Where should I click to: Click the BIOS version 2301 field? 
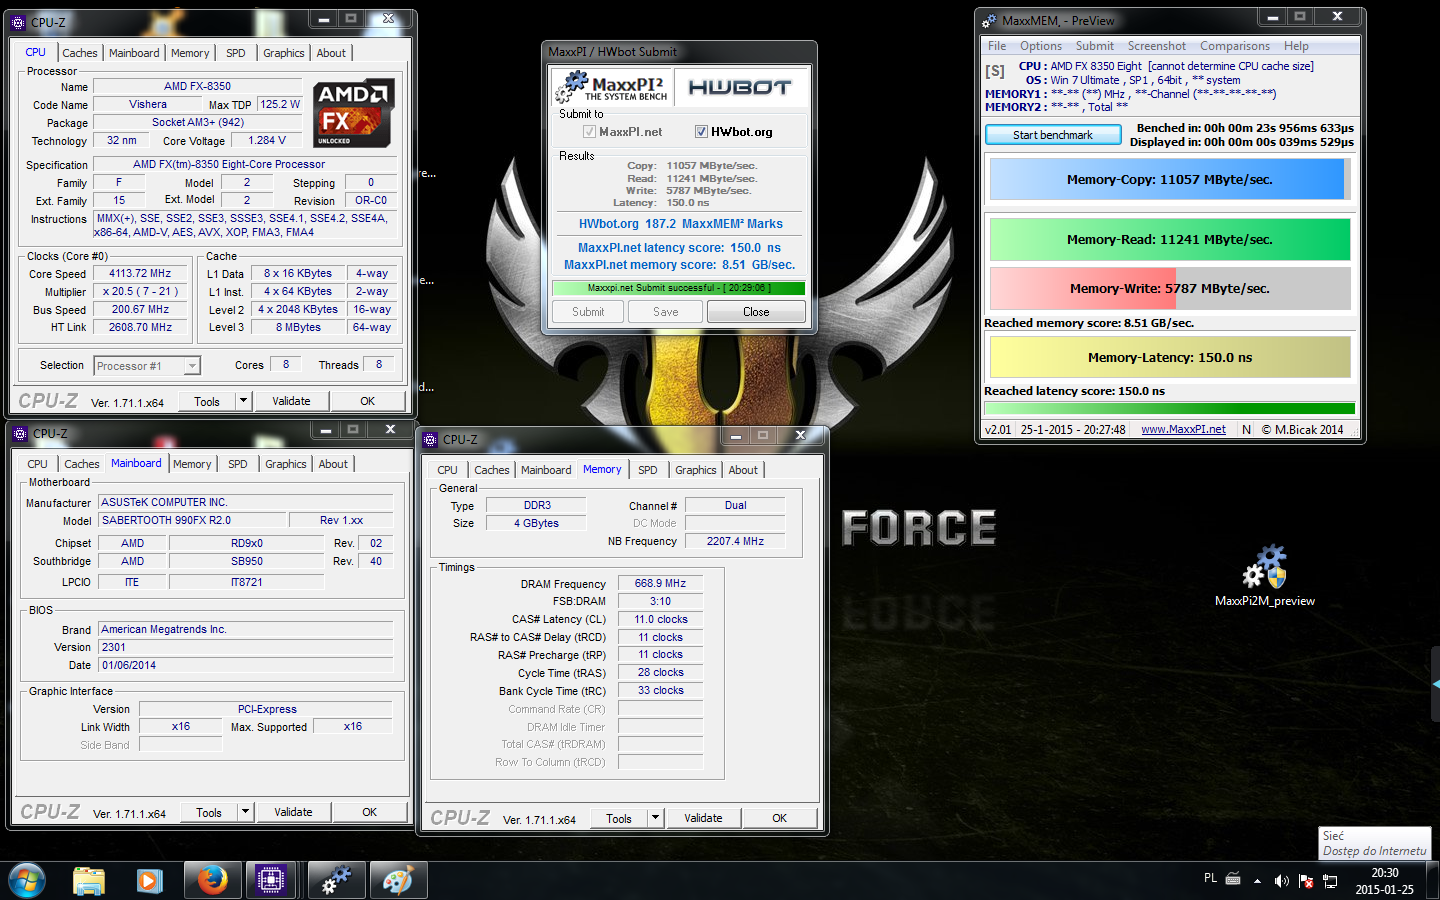coord(246,648)
